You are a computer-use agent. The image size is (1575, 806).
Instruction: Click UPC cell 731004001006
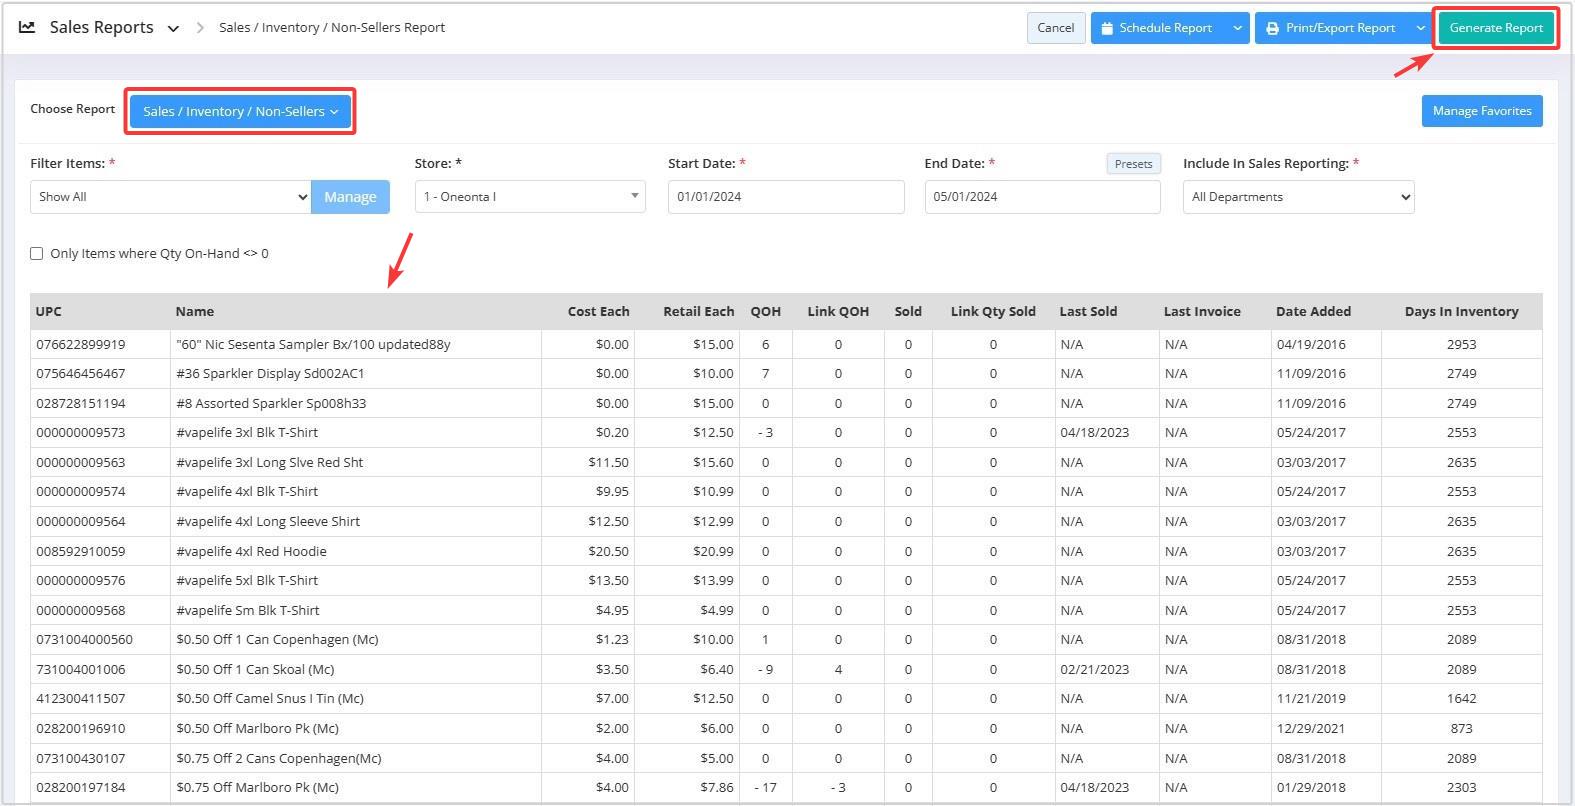pos(81,670)
